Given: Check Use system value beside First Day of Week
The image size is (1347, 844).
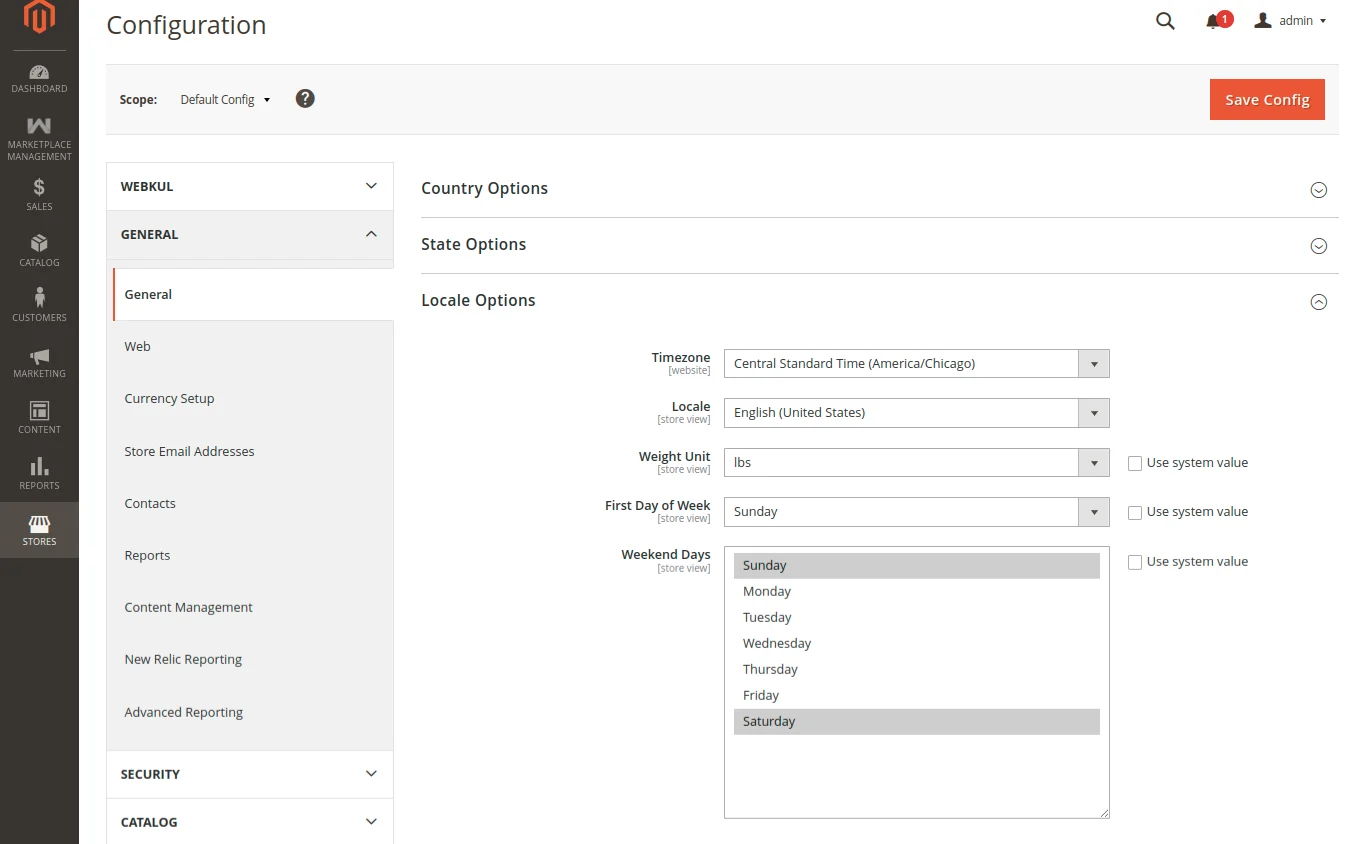Looking at the screenshot, I should pyautogui.click(x=1135, y=512).
